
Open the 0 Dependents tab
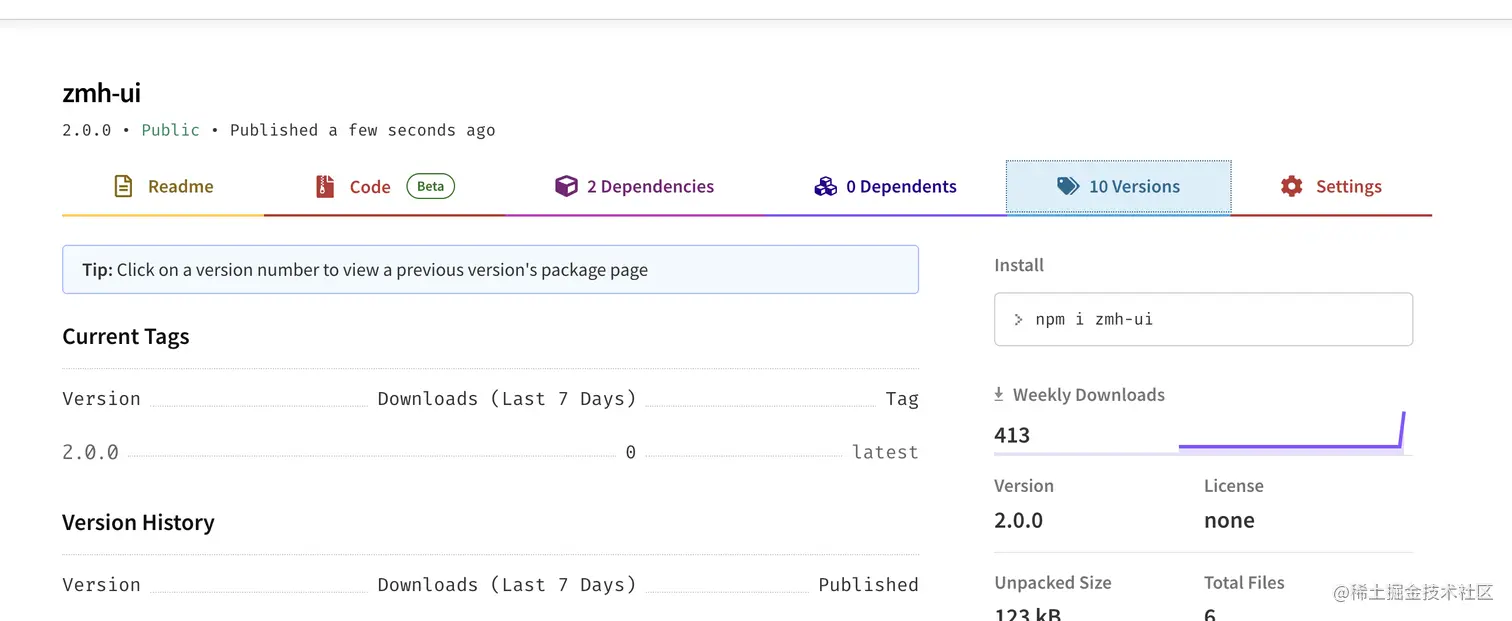coord(901,186)
